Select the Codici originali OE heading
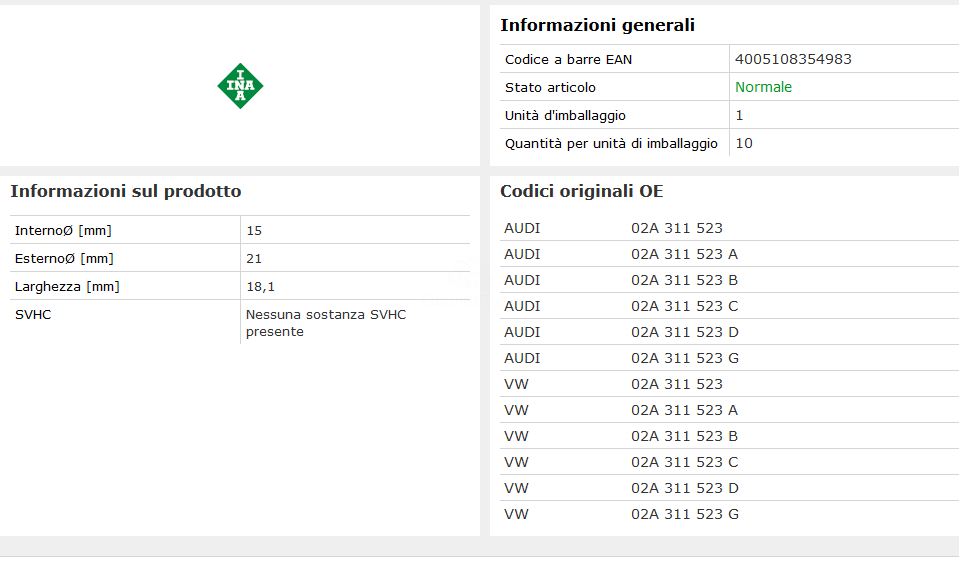 pyautogui.click(x=581, y=191)
